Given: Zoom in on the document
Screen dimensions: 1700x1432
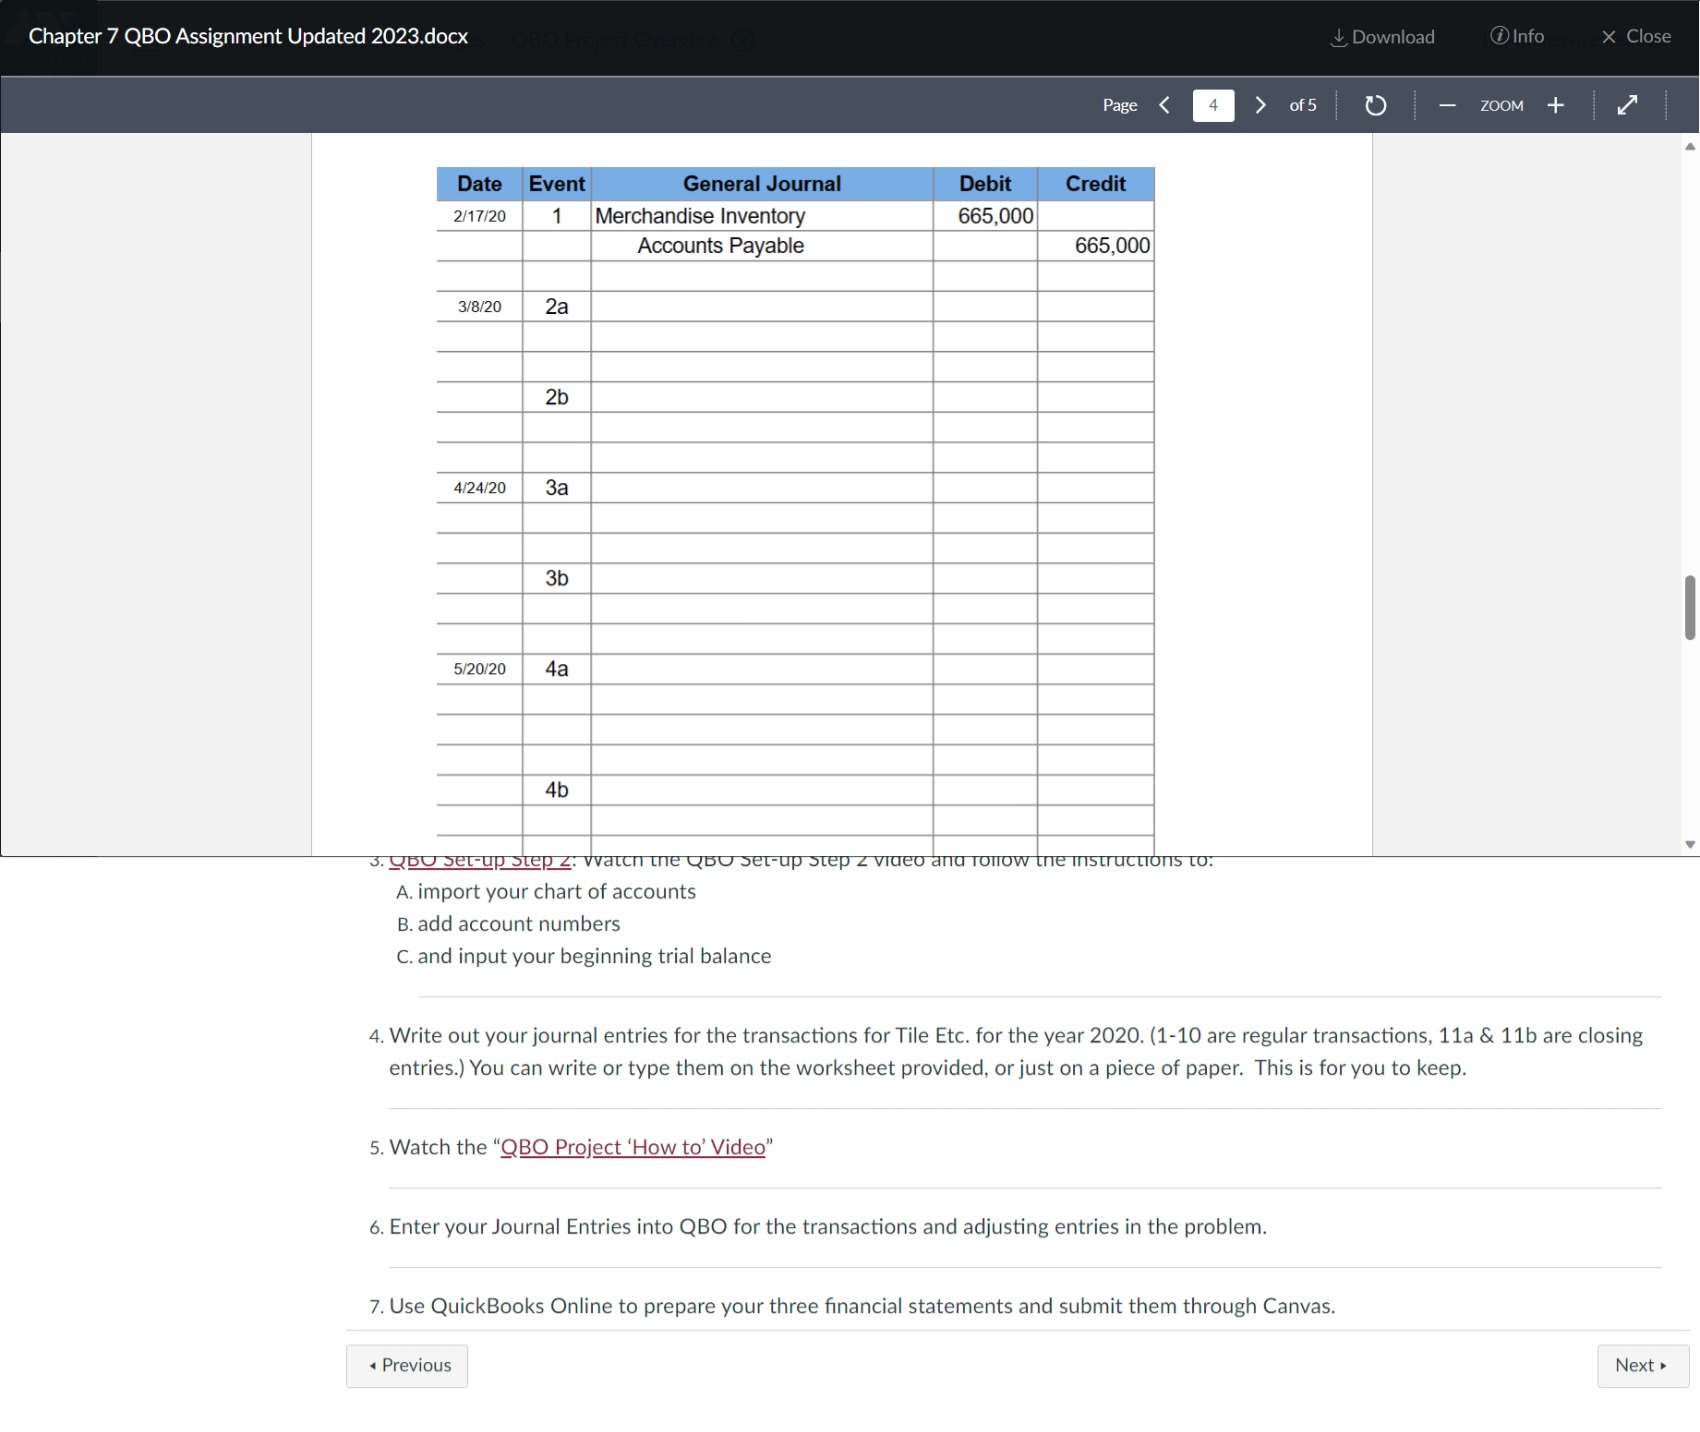Looking at the screenshot, I should pyautogui.click(x=1555, y=105).
